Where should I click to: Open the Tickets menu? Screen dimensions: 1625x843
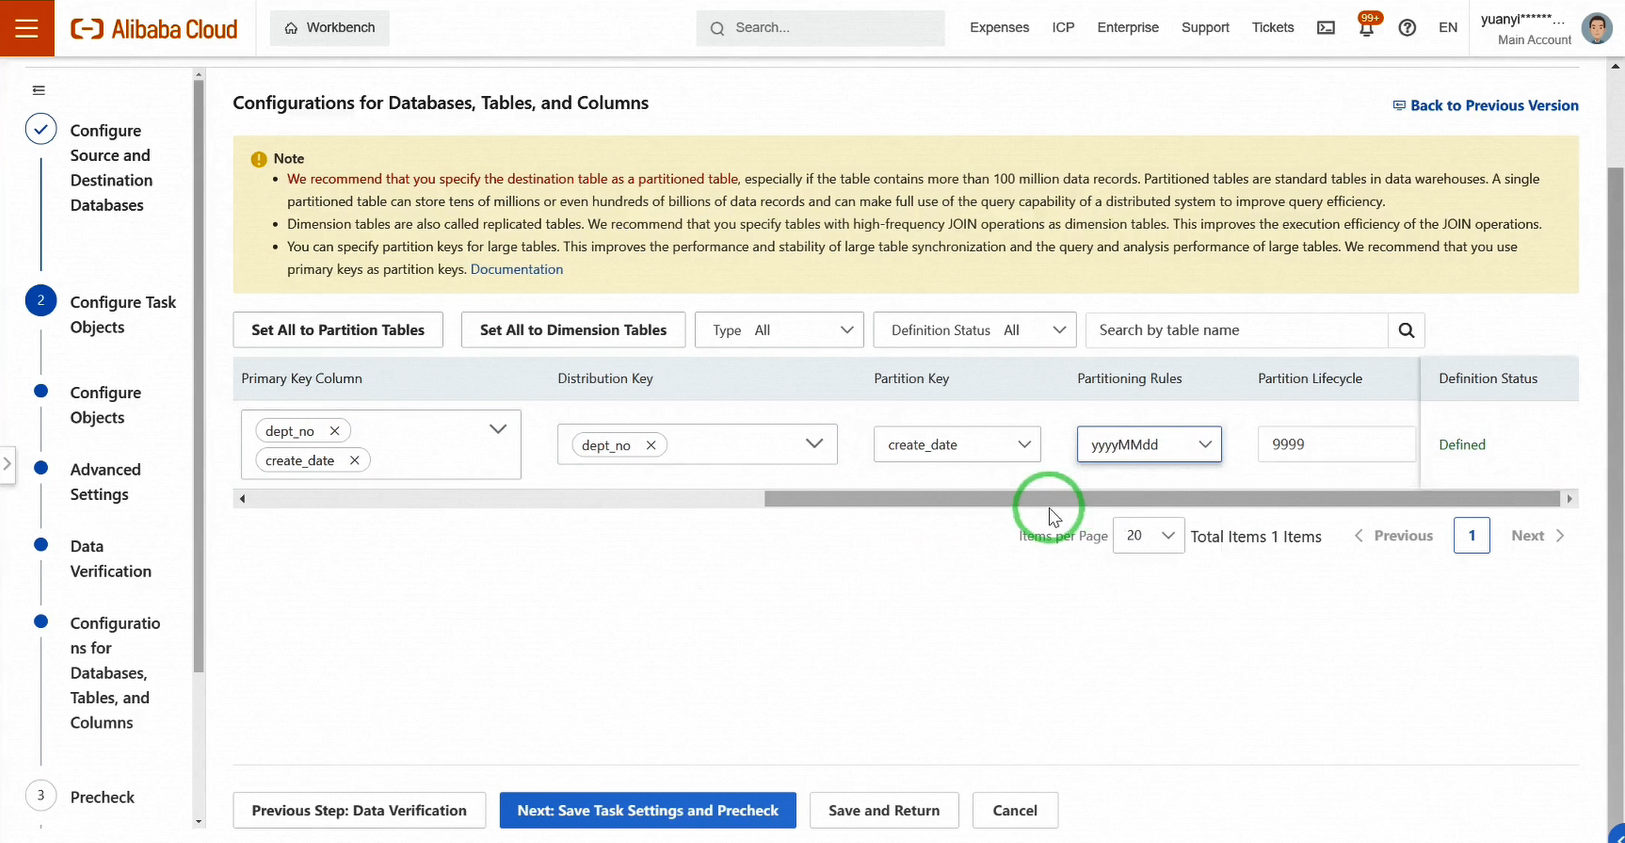1273,28
